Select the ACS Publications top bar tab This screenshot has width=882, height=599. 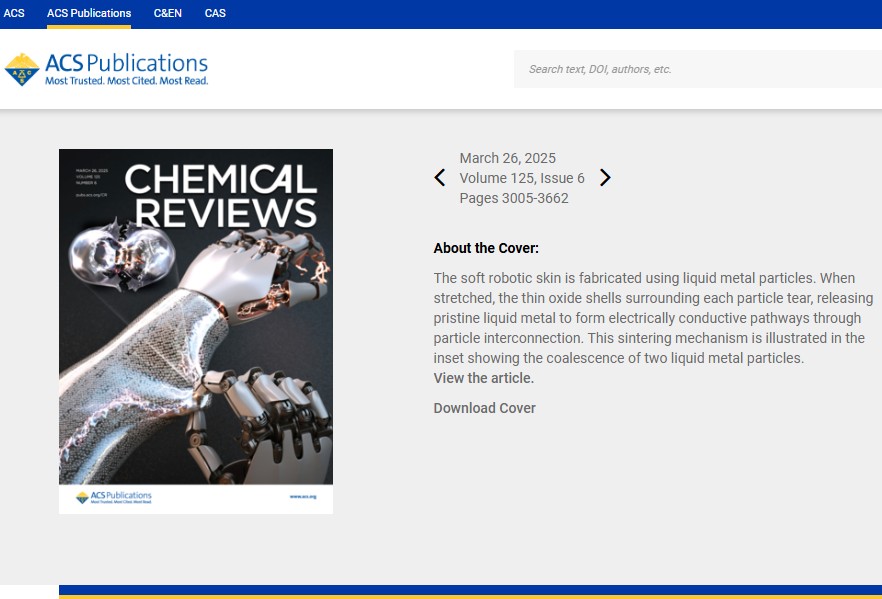point(89,14)
